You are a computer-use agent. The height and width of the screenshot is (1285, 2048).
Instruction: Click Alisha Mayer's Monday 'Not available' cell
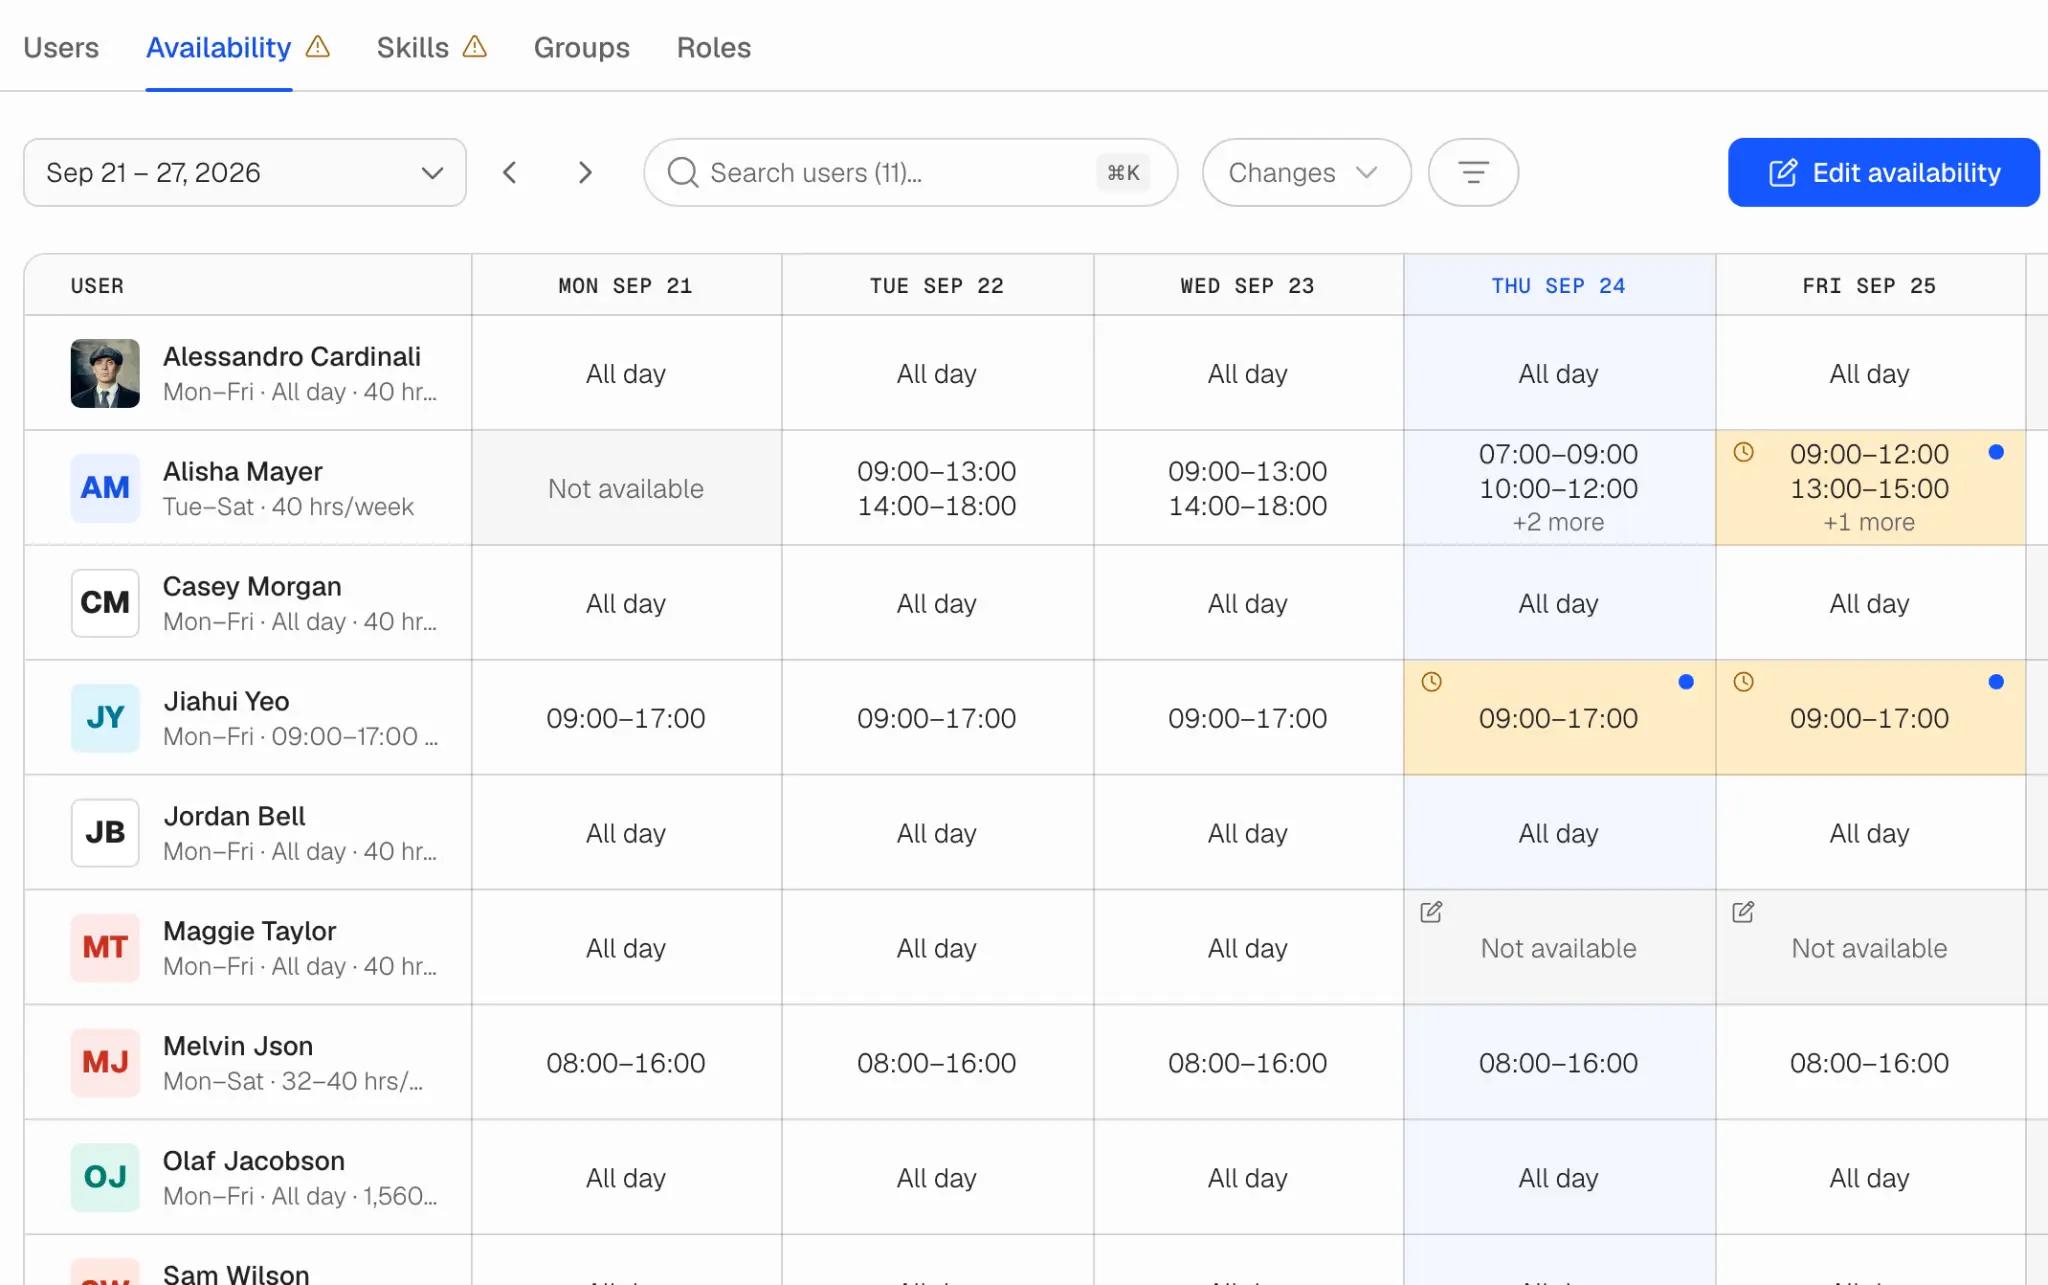pos(626,488)
